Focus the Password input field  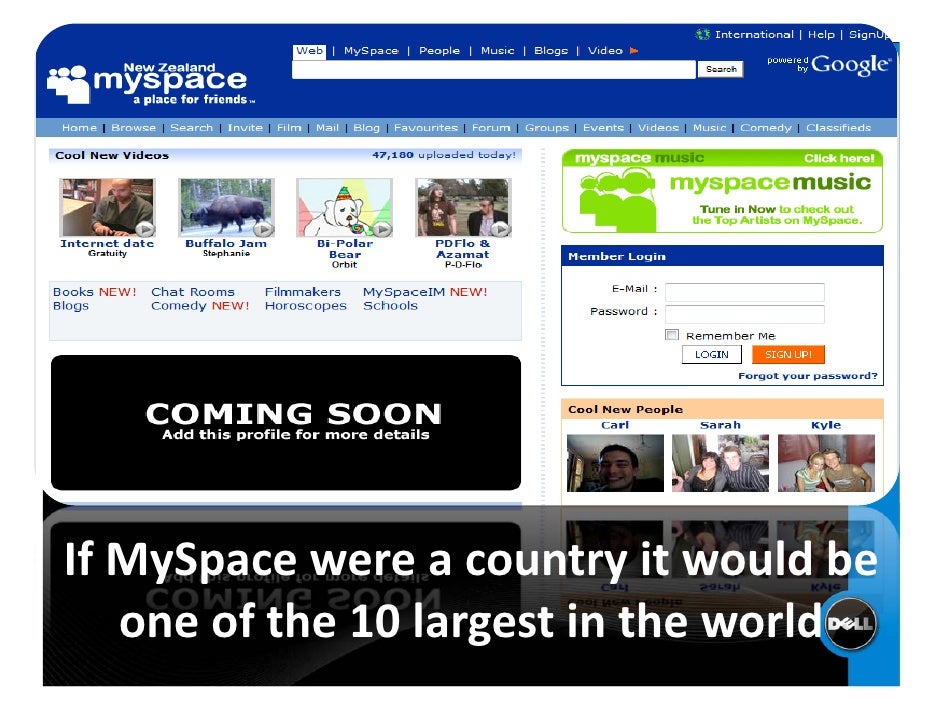744,314
